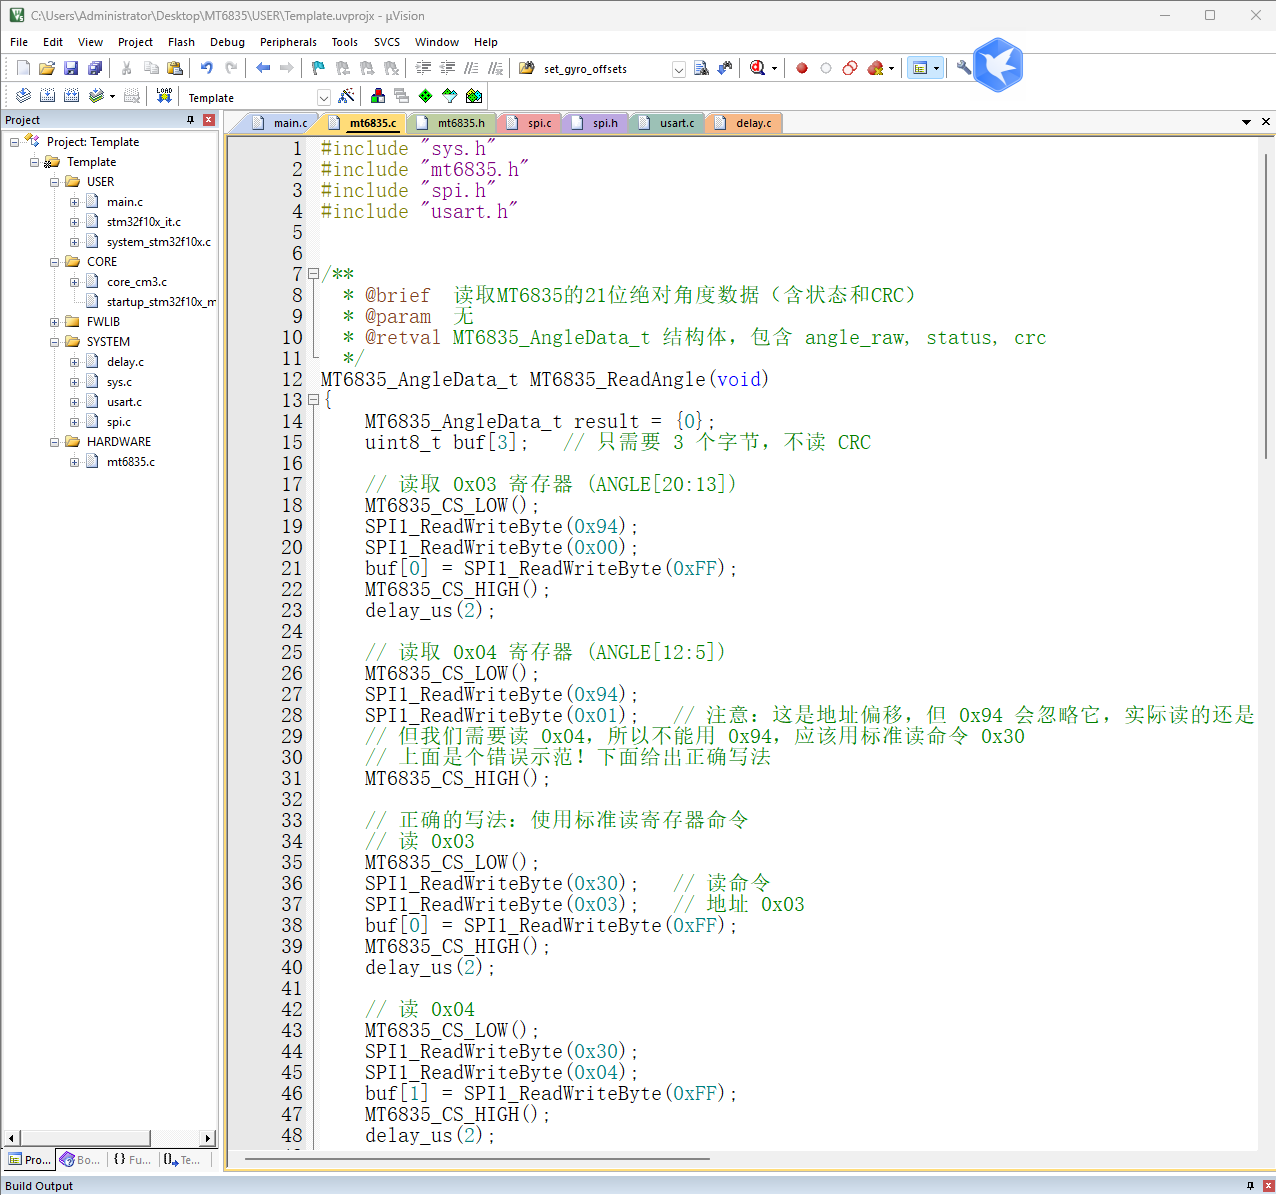
Task: Select mt6835.c in the project tree
Action: [x=131, y=462]
